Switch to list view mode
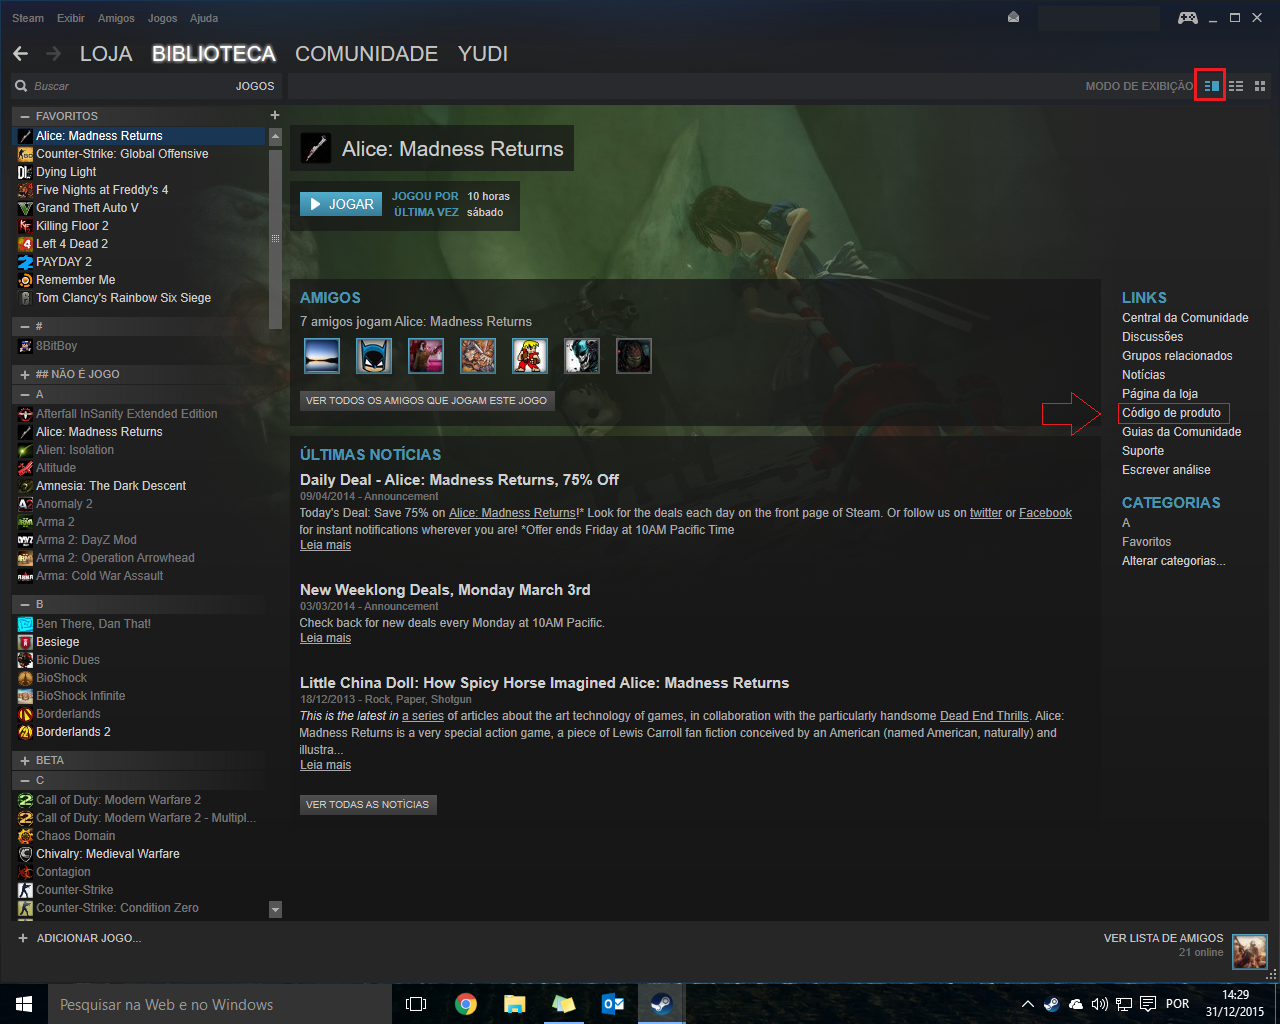Viewport: 1280px width, 1024px height. point(1236,86)
